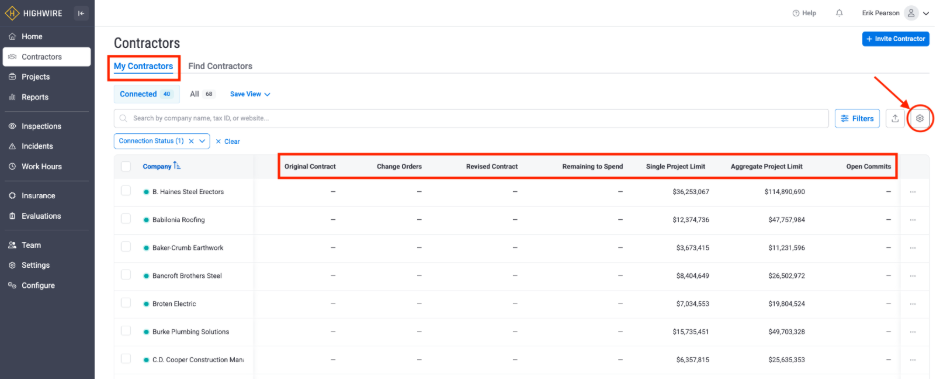
Task: Click the $36,253,067 single project limit value
Action: 691,192
